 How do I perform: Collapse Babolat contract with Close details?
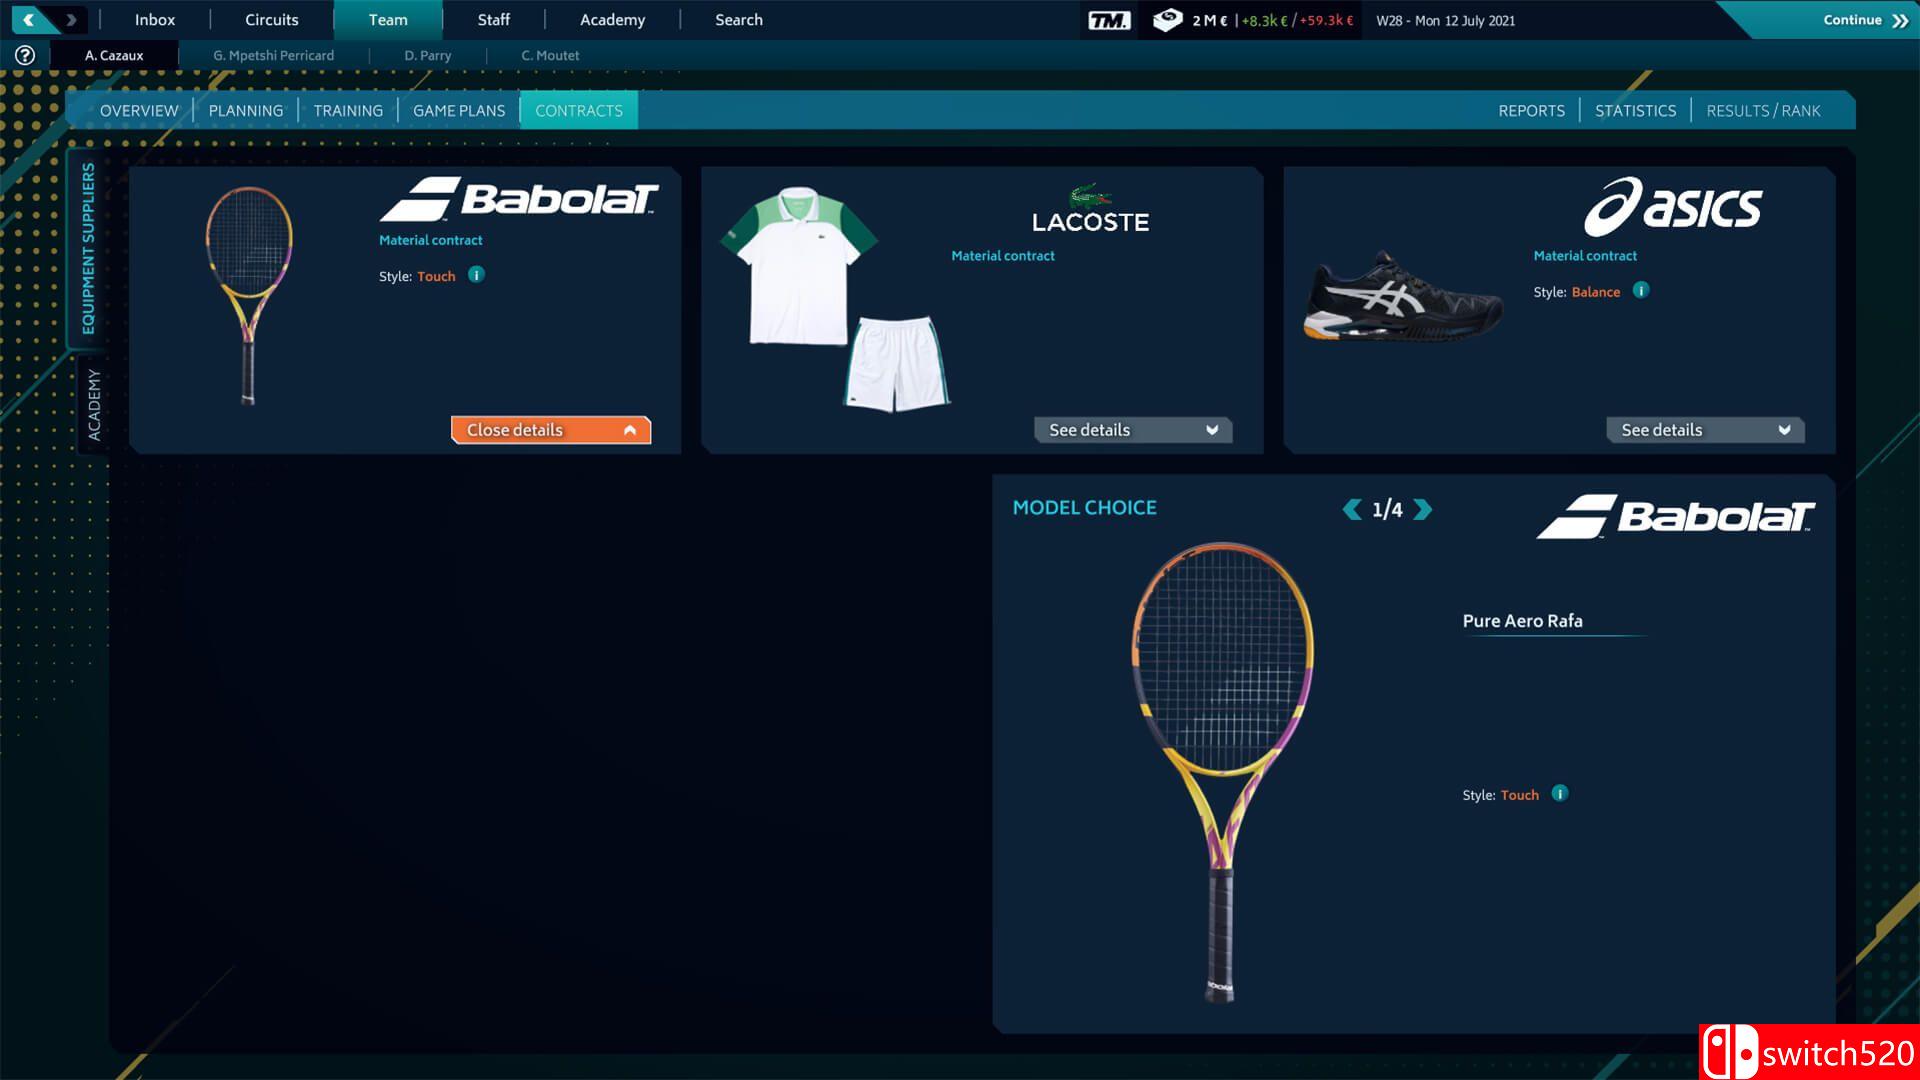(550, 430)
